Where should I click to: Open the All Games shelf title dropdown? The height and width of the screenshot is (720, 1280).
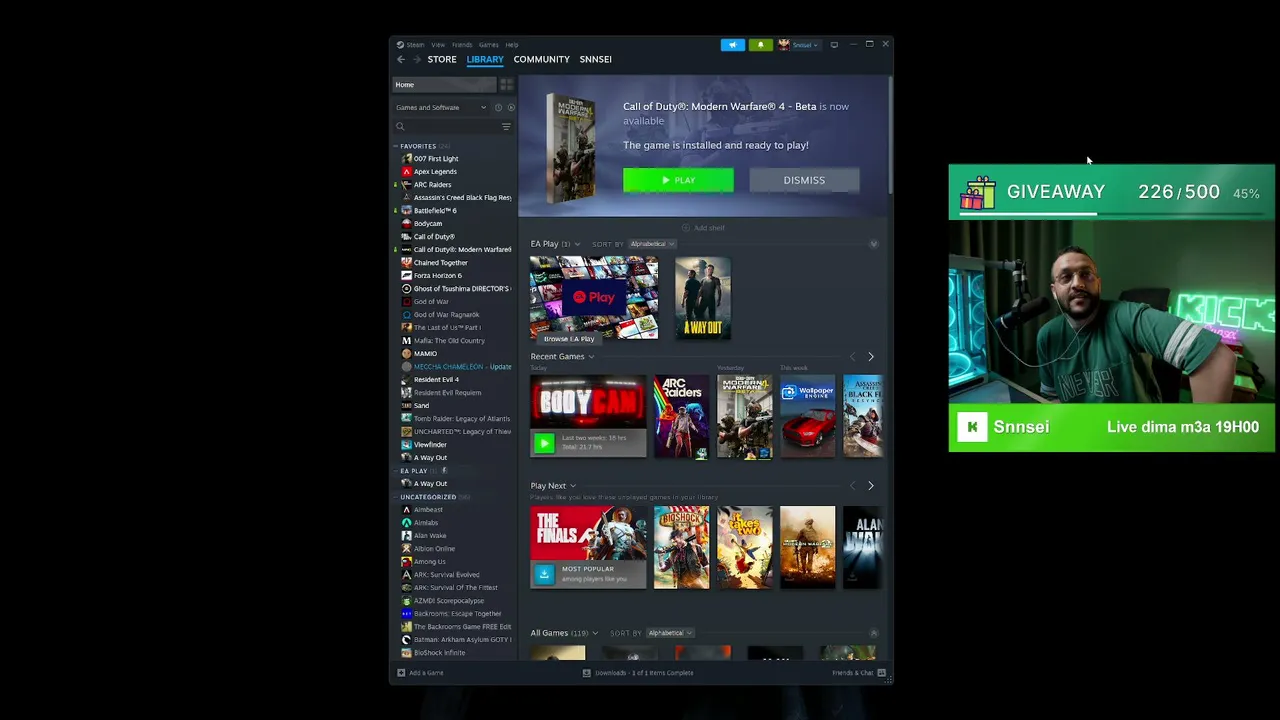click(x=595, y=633)
